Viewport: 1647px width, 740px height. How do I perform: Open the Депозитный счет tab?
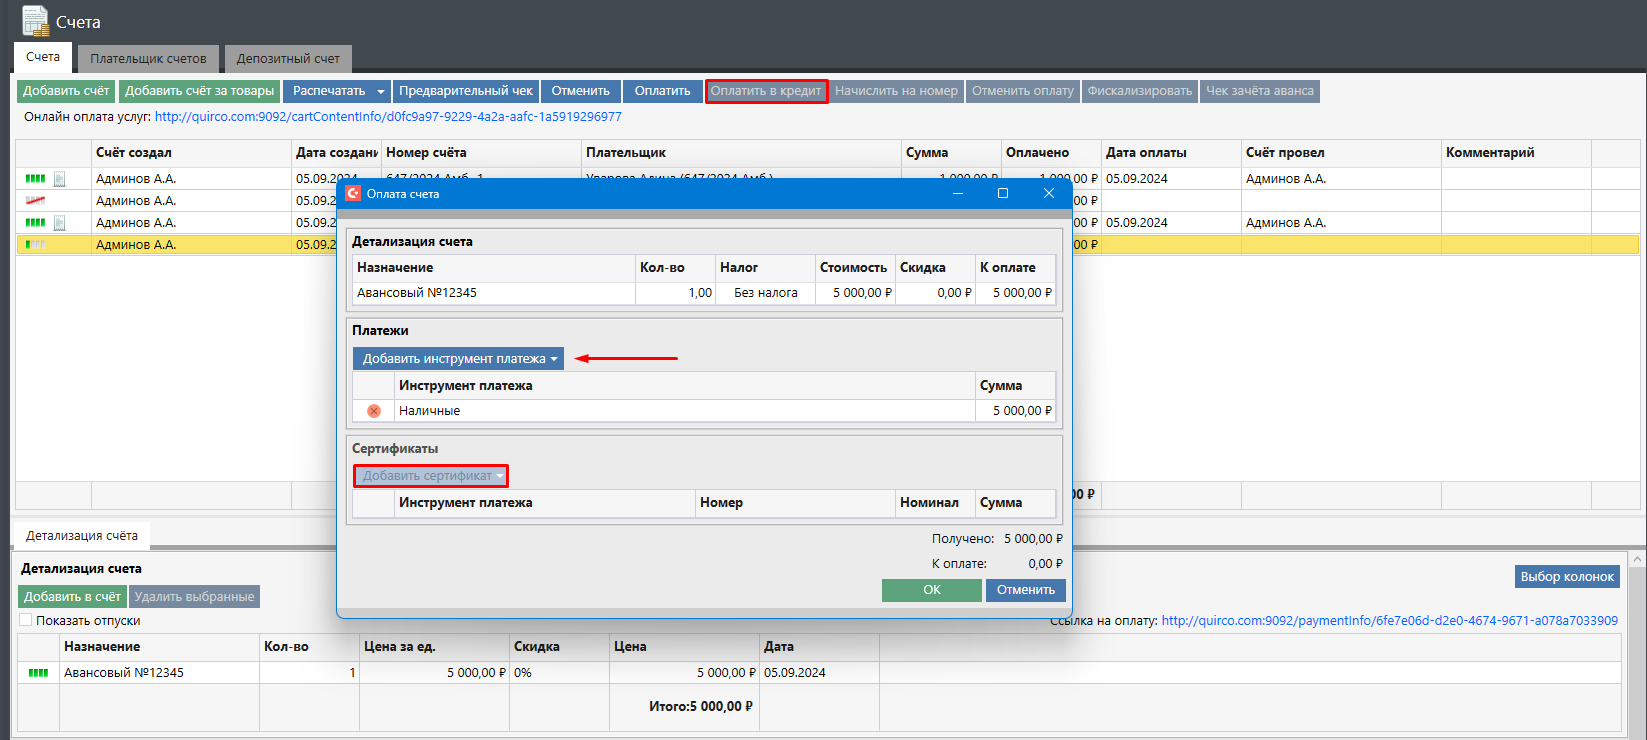(x=288, y=59)
